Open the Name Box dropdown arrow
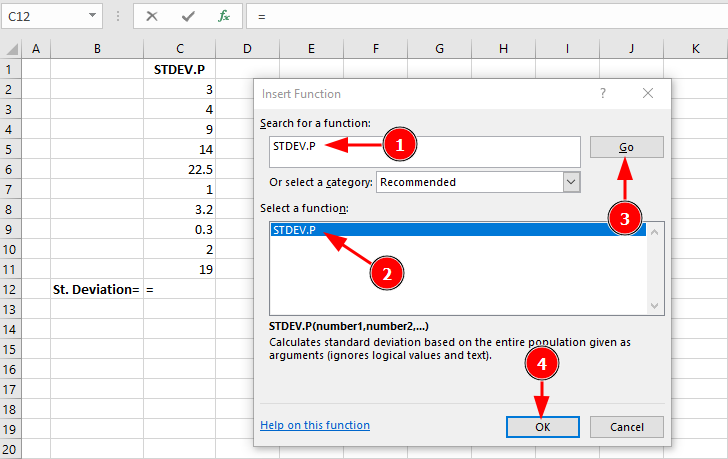 [x=93, y=16]
